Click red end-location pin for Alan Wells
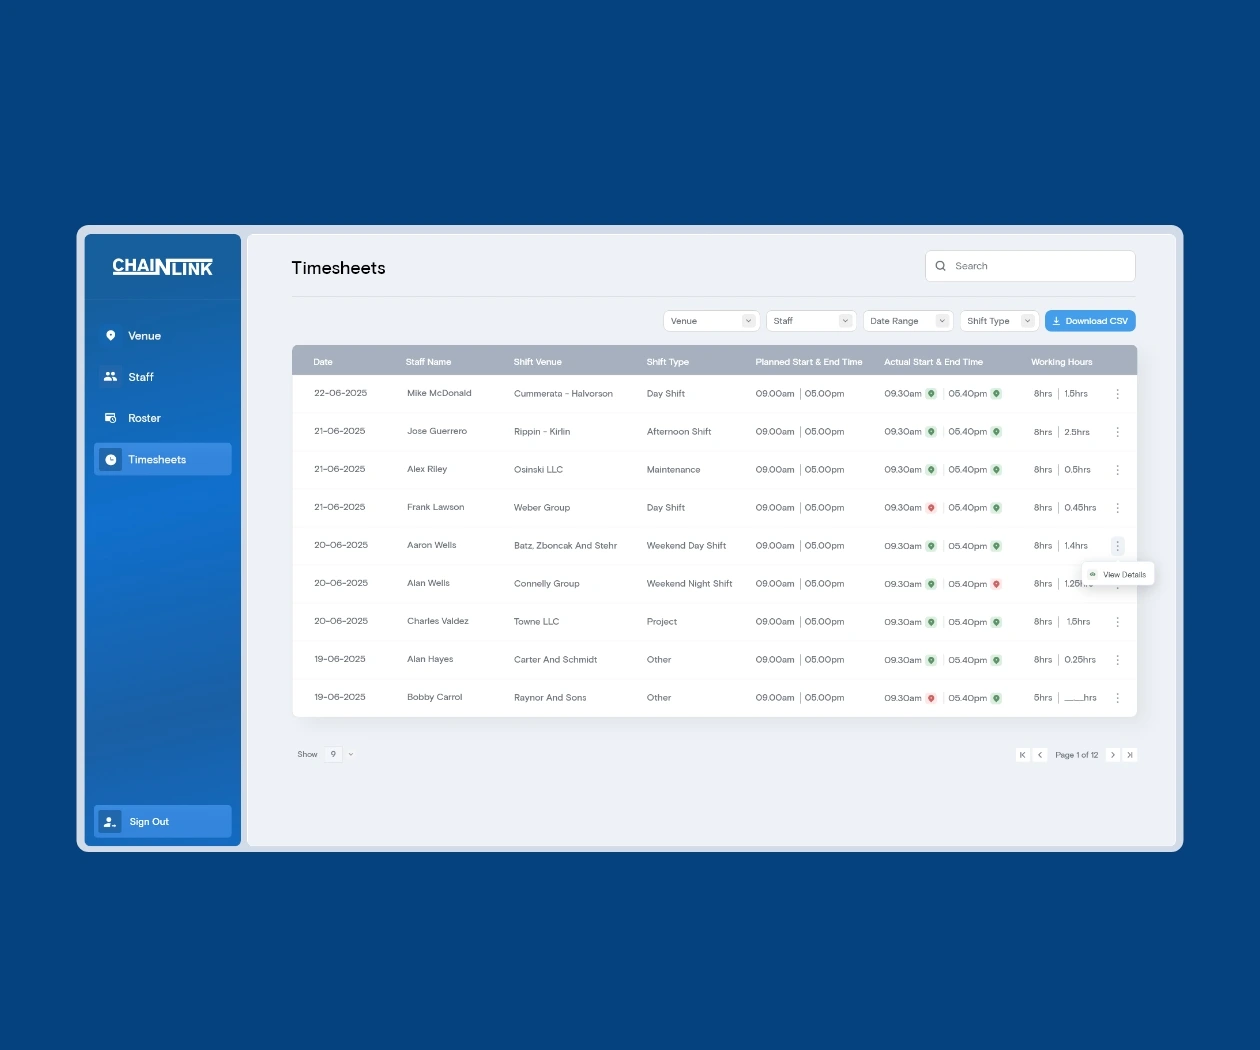This screenshot has height=1050, width=1260. (x=996, y=584)
